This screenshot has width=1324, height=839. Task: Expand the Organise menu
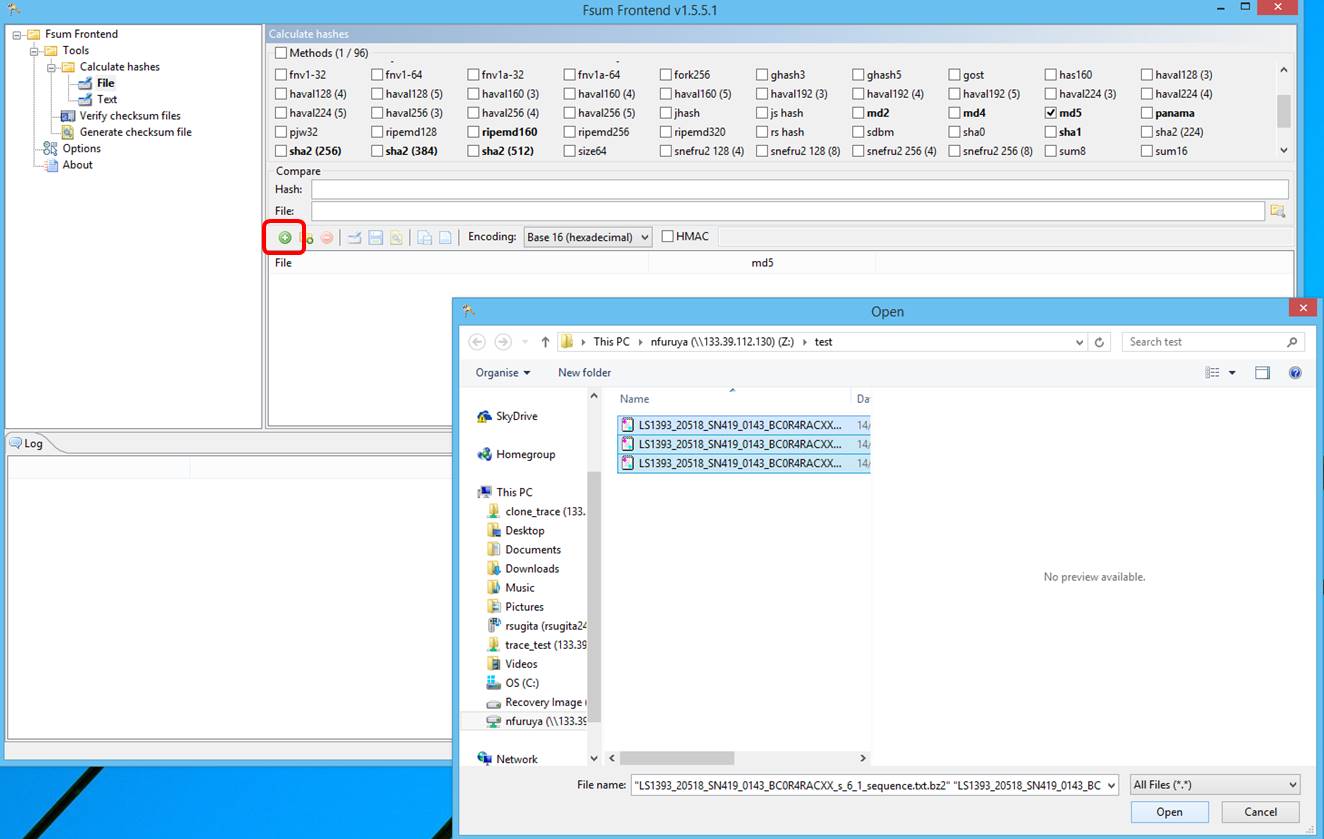pos(503,373)
